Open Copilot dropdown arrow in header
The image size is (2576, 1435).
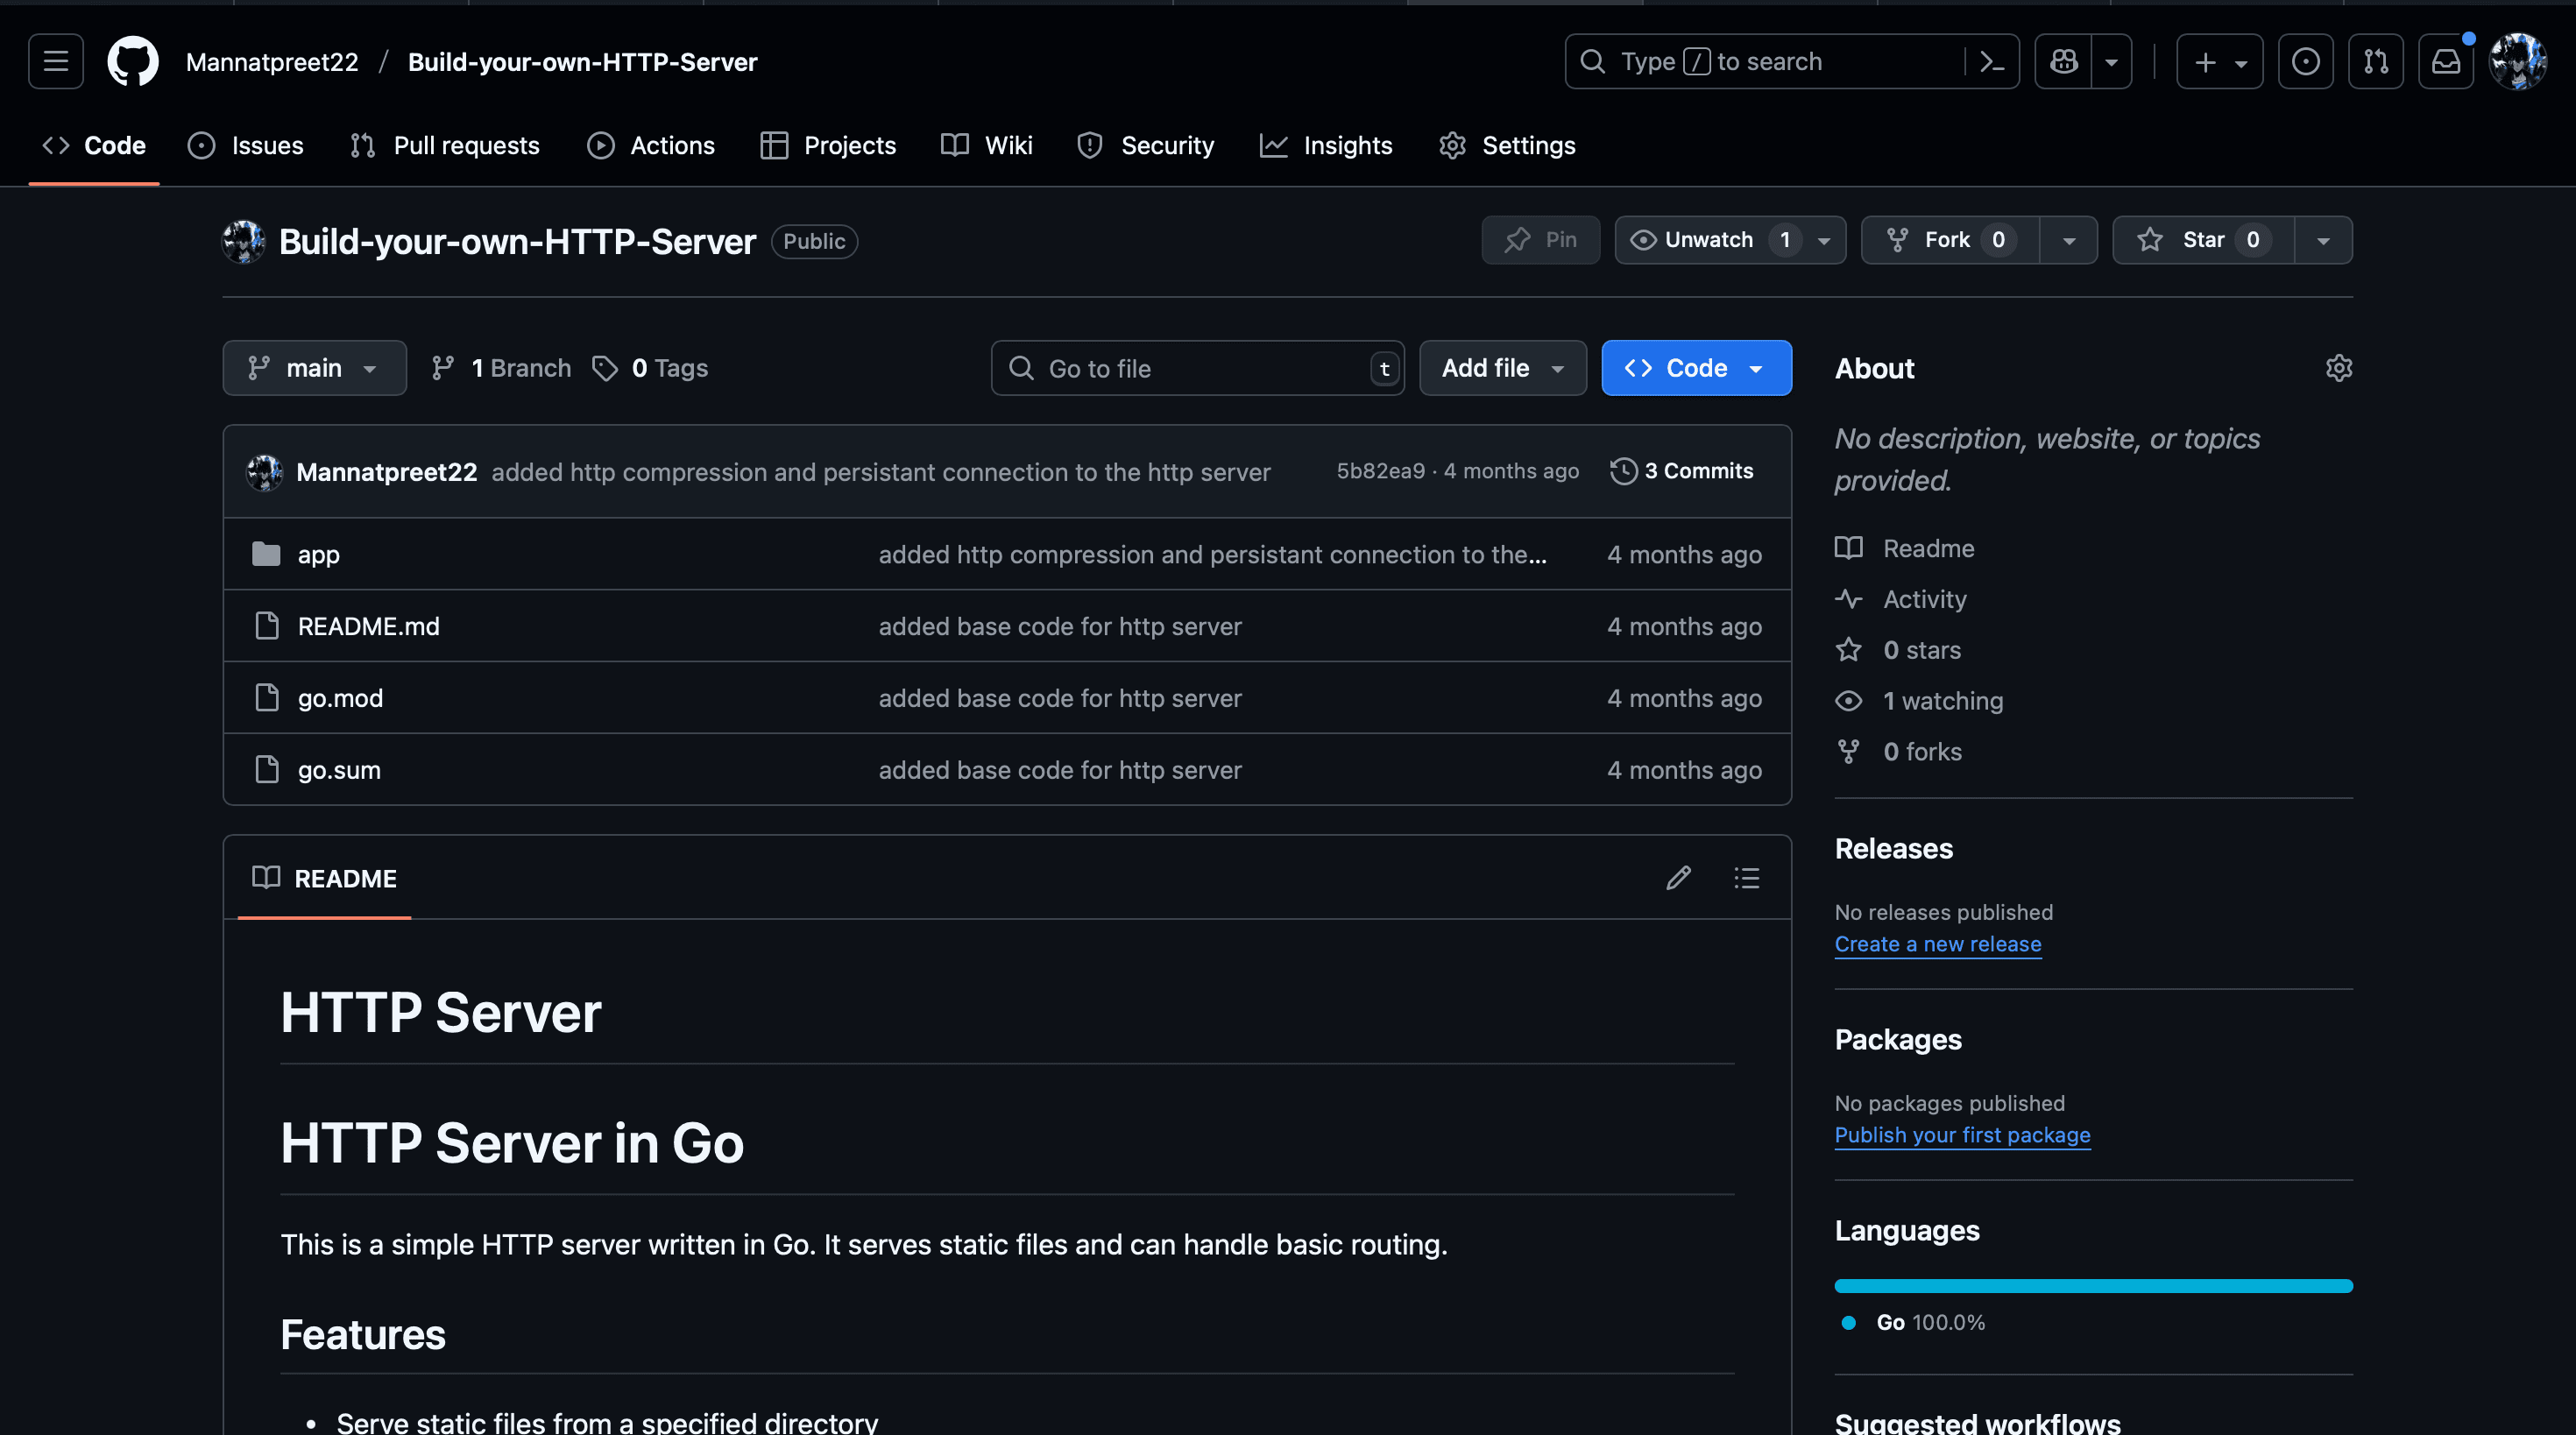pos(2111,61)
